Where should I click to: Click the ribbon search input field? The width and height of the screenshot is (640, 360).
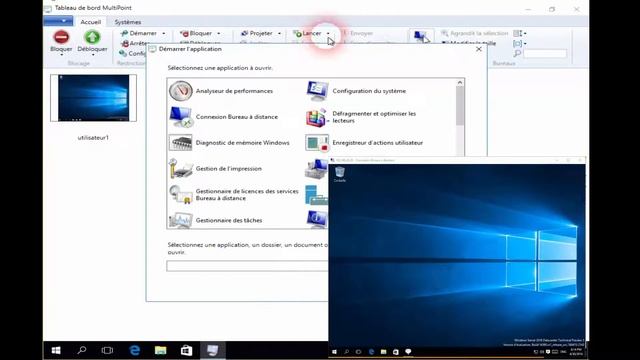coord(545,53)
